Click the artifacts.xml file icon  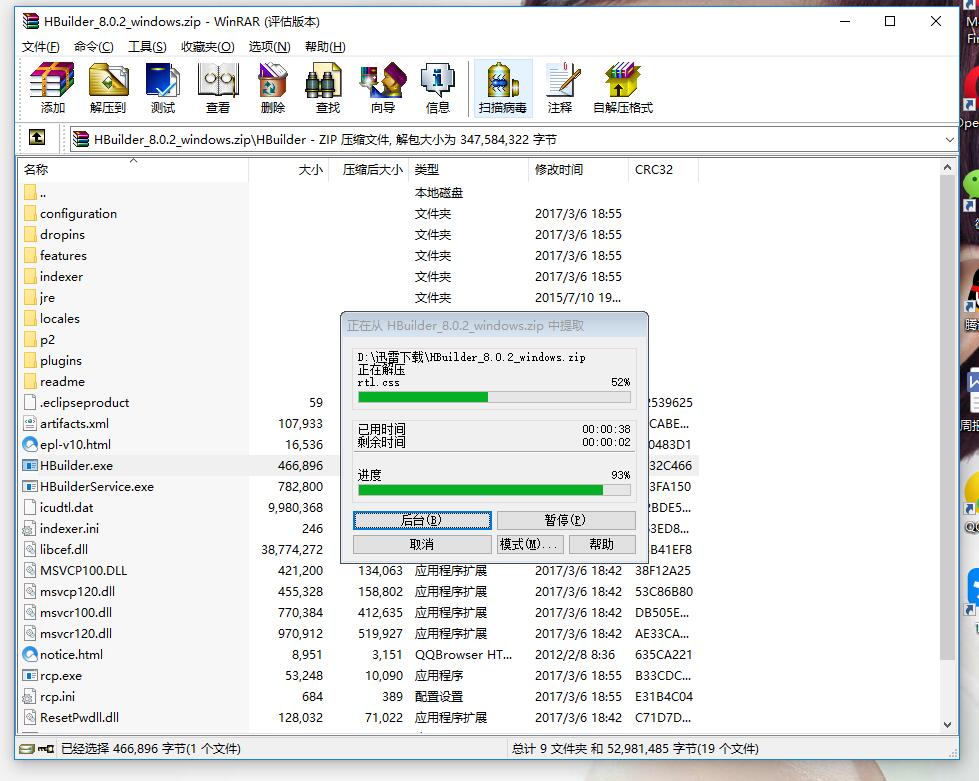[x=30, y=423]
